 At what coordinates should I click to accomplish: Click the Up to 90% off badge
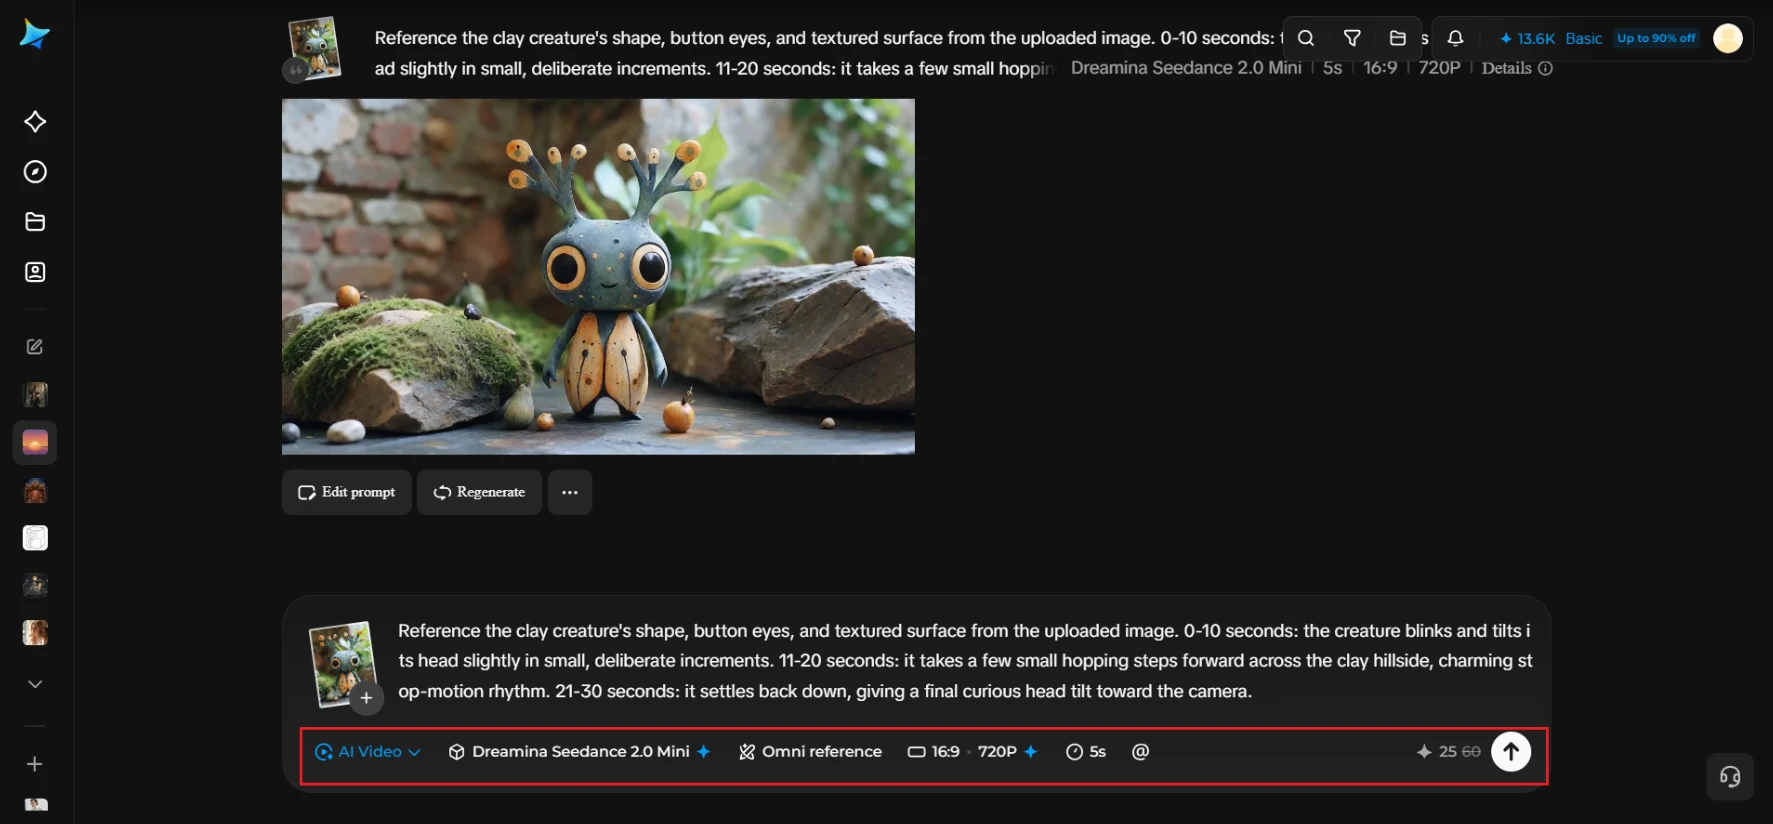[x=1656, y=38]
